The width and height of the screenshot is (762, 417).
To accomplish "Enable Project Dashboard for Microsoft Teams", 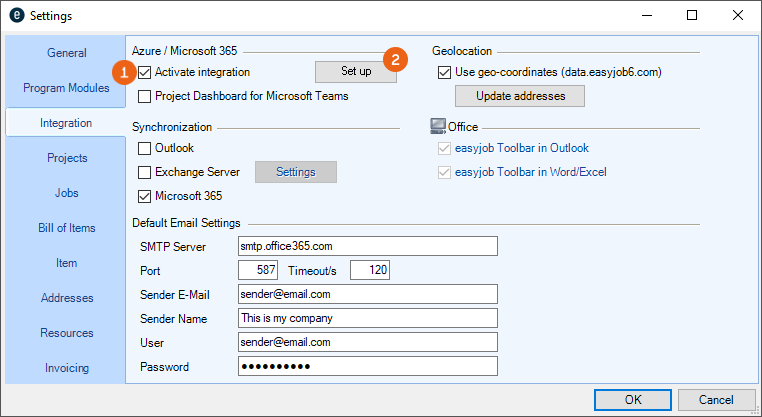I will tap(146, 97).
